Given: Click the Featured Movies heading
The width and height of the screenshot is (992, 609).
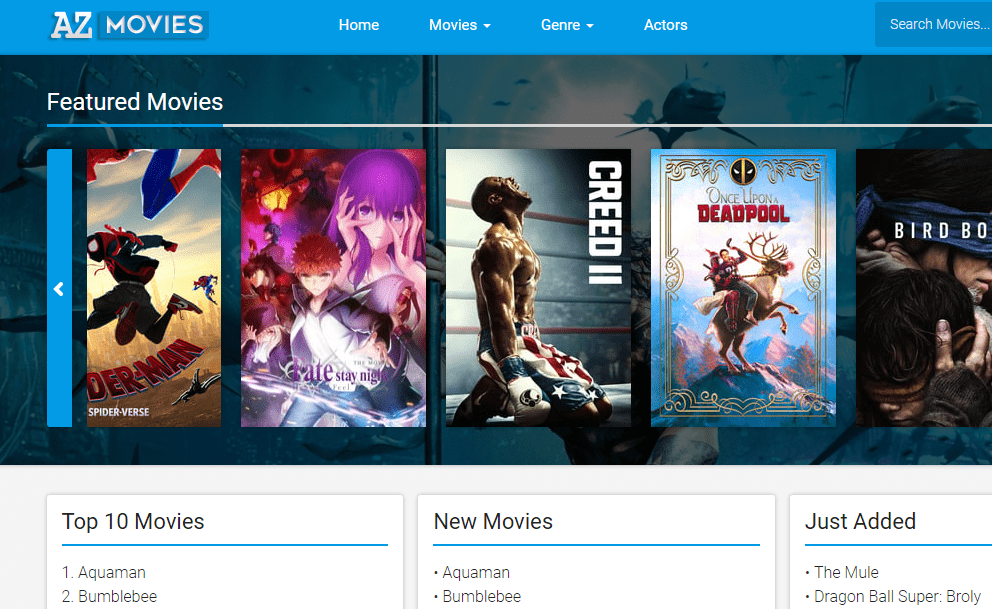Looking at the screenshot, I should (135, 102).
